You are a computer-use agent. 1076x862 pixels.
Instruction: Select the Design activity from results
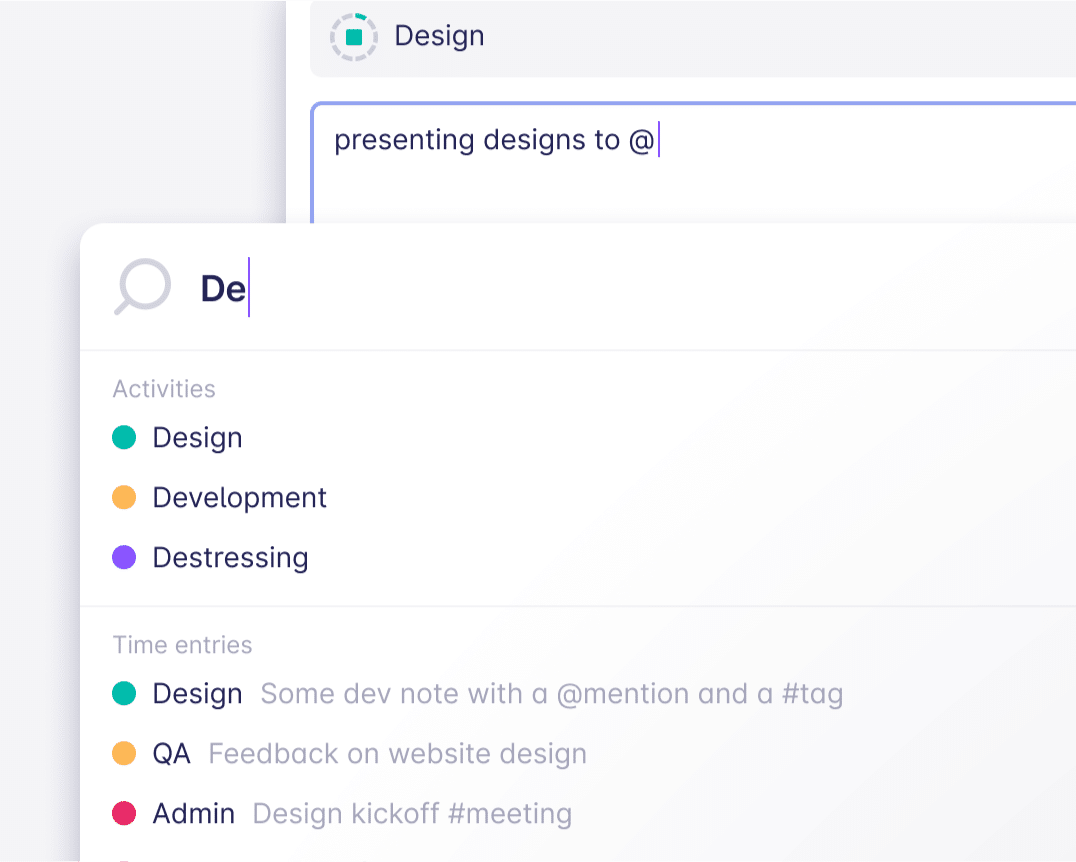197,438
